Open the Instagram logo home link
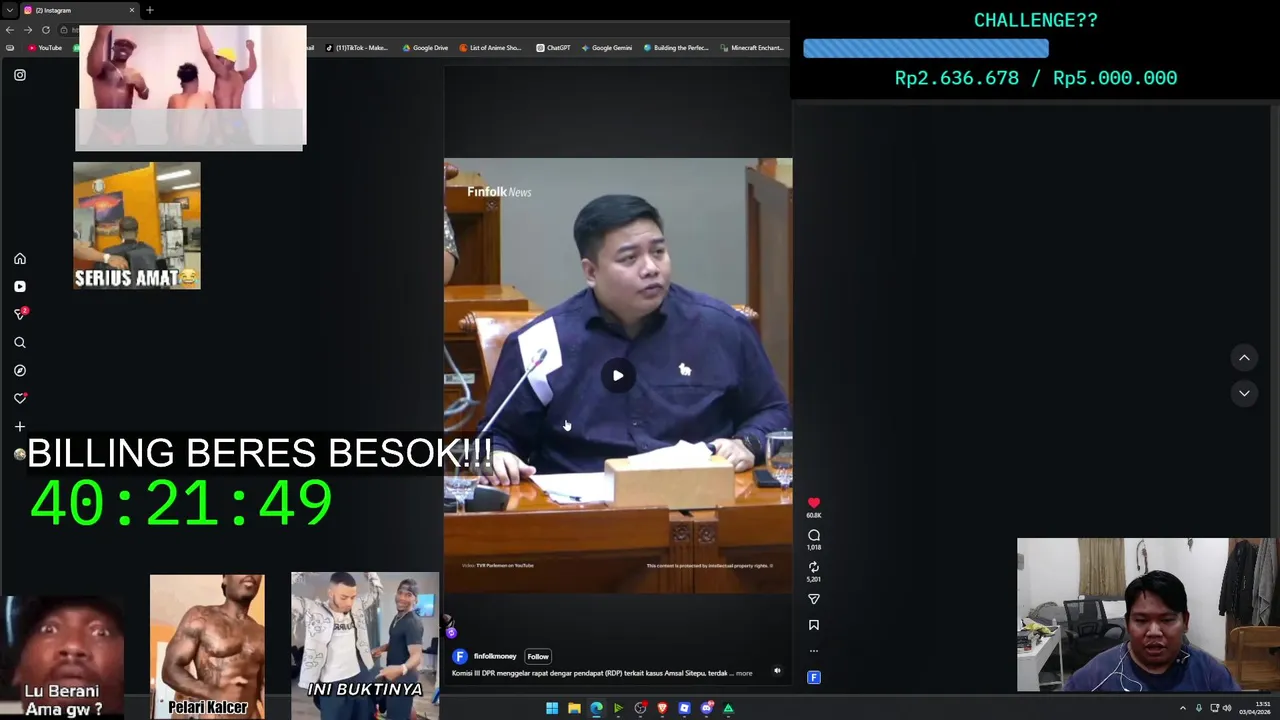1280x720 pixels. pyautogui.click(x=20, y=75)
